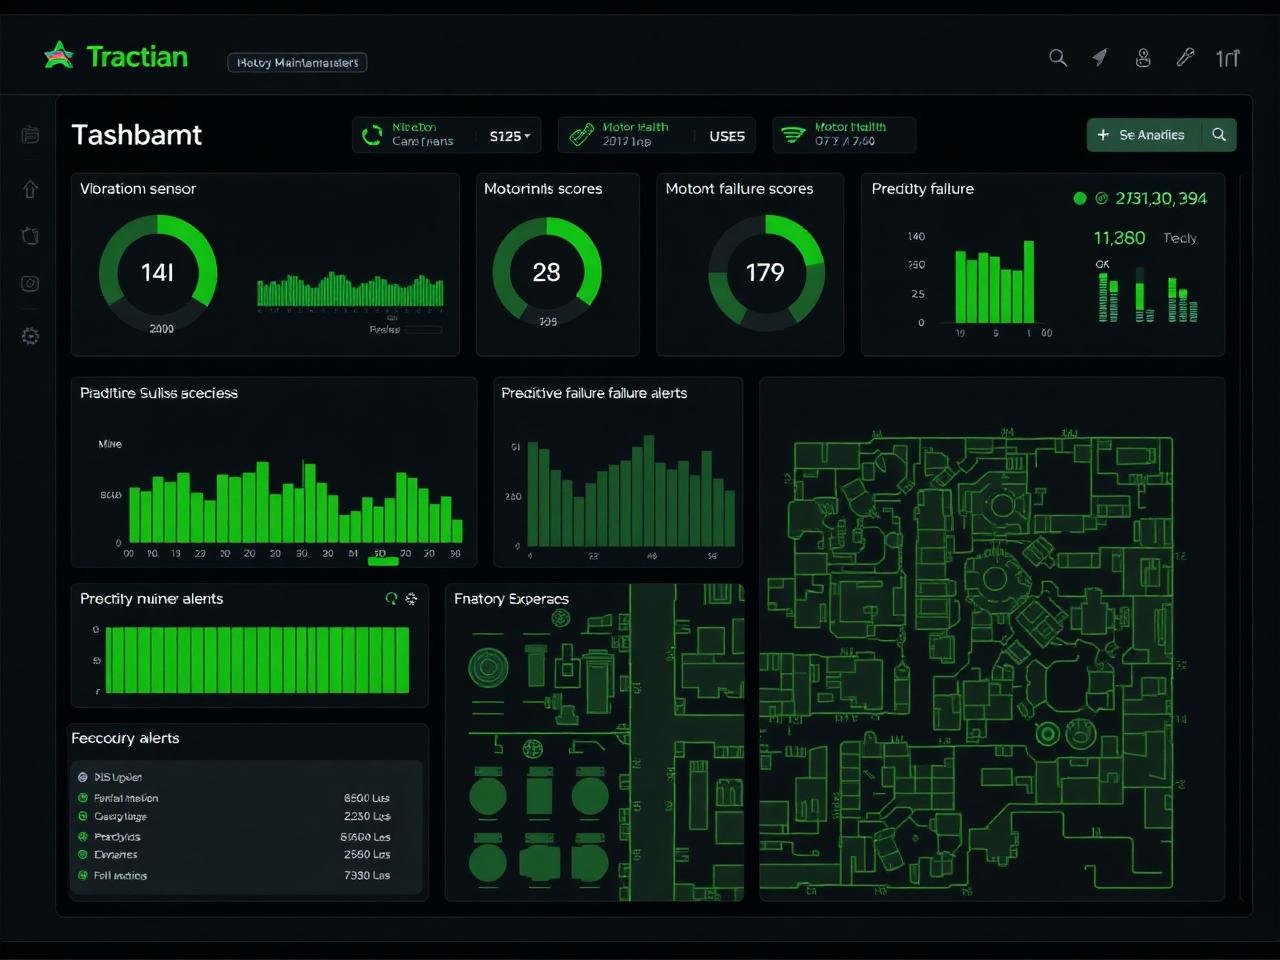Image resolution: width=1280 pixels, height=960 pixels.
Task: Click the Vibration sensor donut showing 141
Action: coord(158,273)
